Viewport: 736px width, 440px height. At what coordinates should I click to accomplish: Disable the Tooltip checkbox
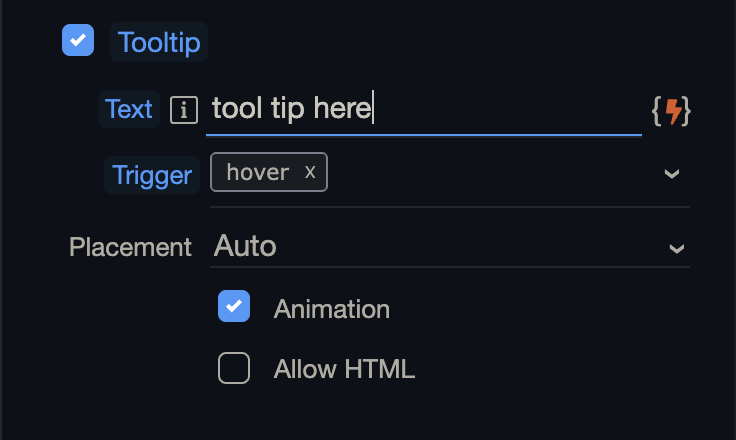(x=78, y=41)
